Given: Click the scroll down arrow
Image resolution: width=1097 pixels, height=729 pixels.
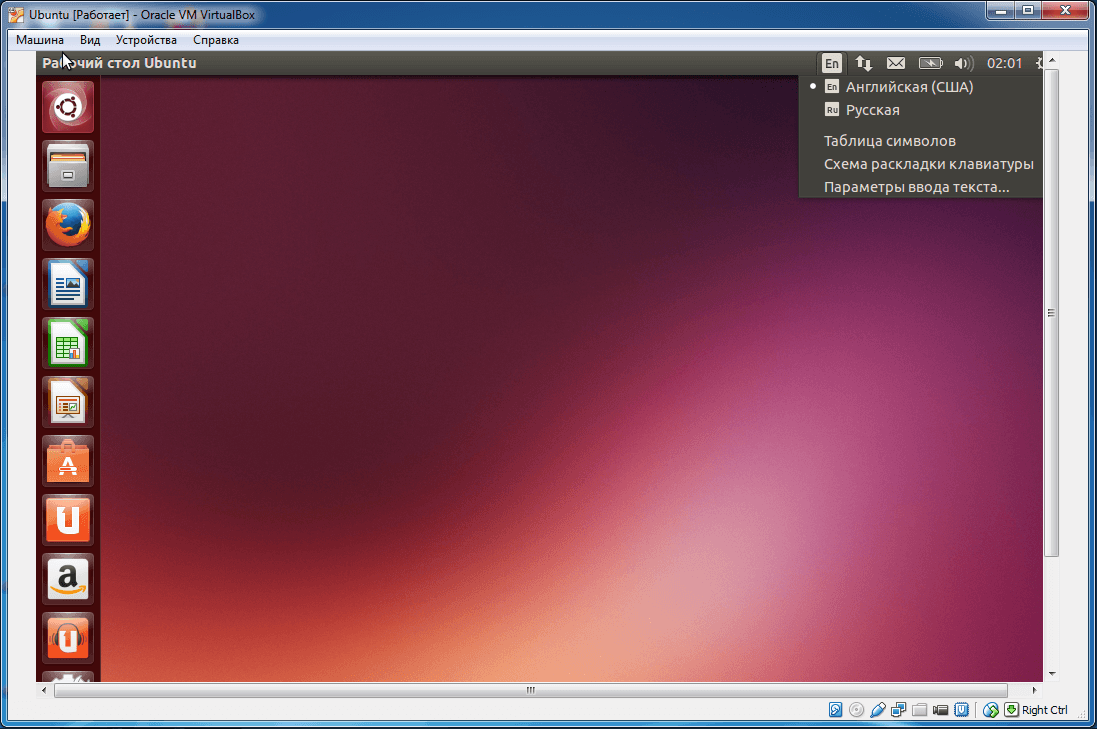Looking at the screenshot, I should pyautogui.click(x=1052, y=674).
